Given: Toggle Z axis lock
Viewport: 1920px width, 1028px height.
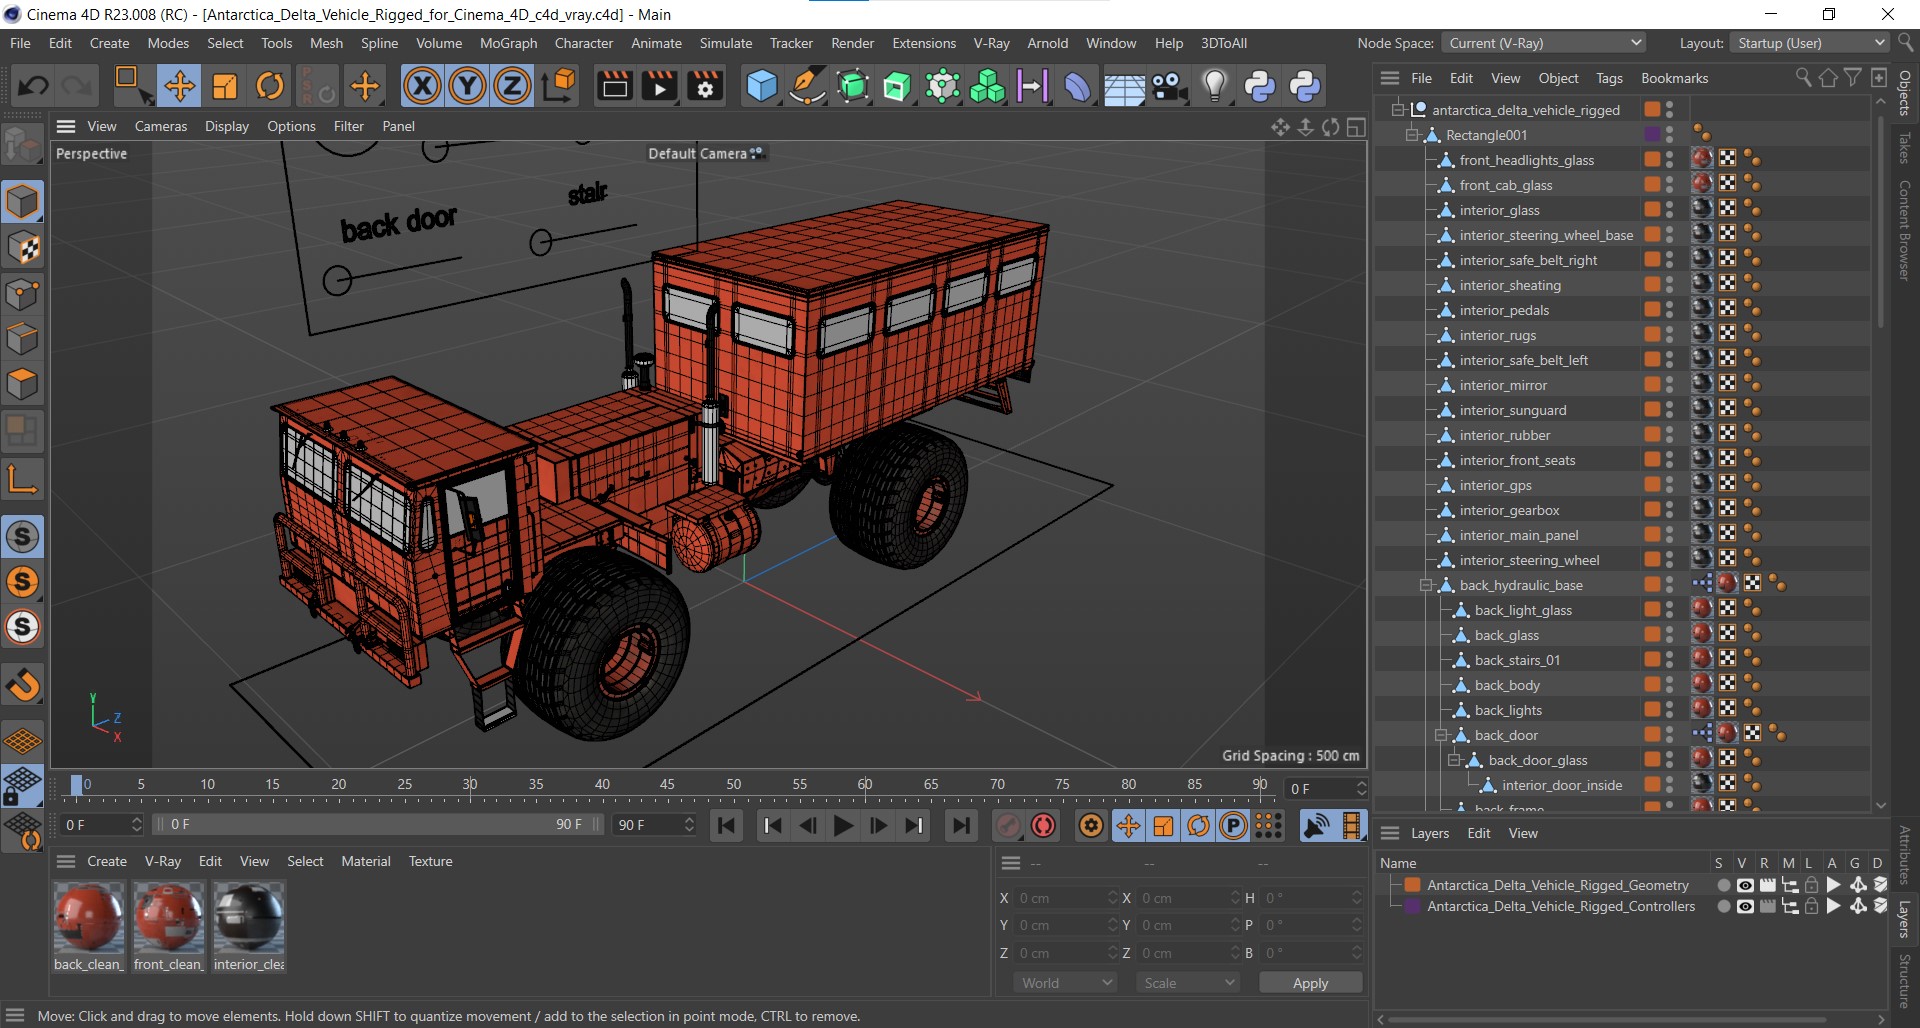Looking at the screenshot, I should pyautogui.click(x=512, y=86).
